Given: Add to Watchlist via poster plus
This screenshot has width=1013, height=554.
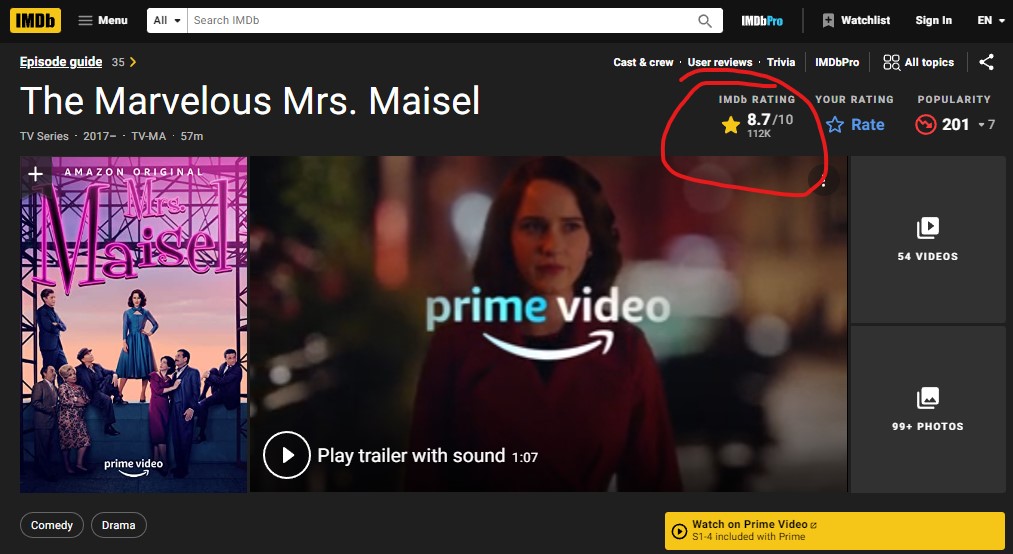Looking at the screenshot, I should (x=36, y=173).
